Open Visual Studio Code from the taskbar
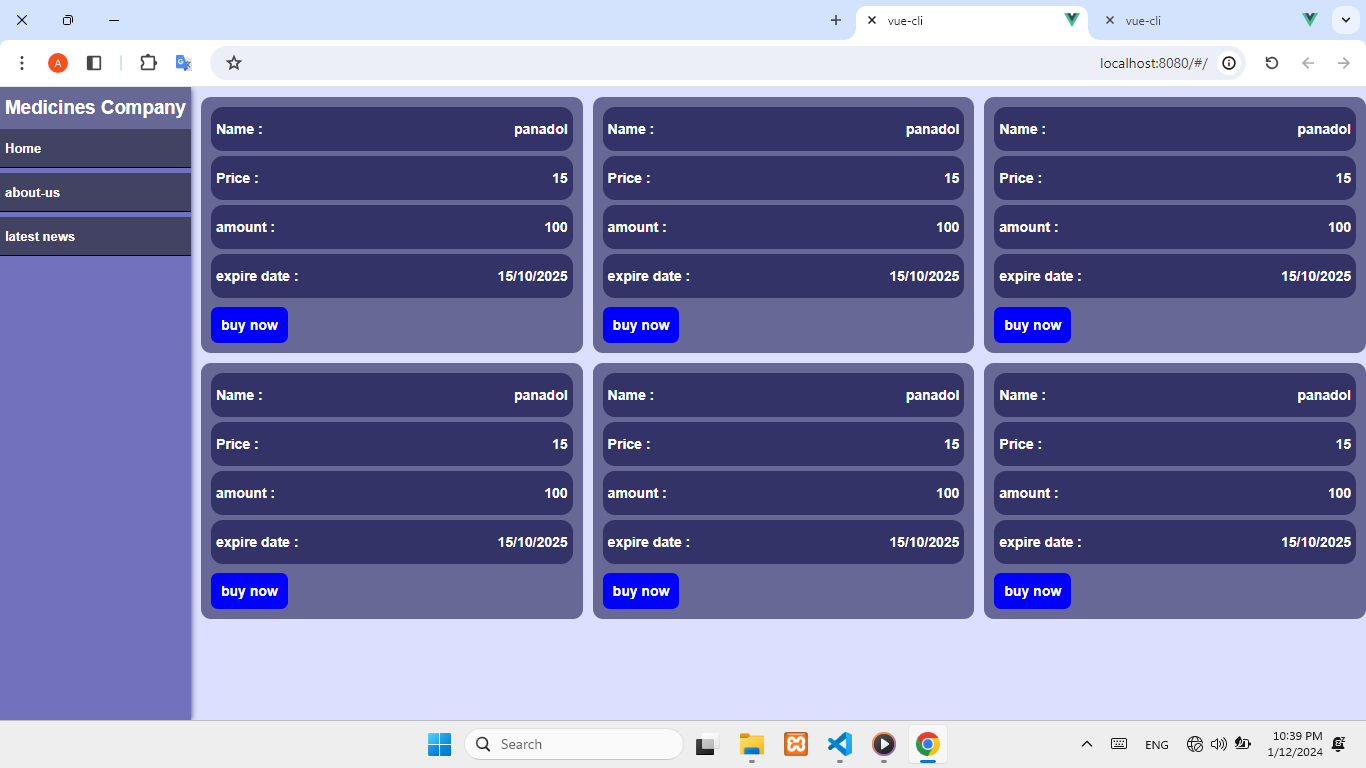Image resolution: width=1366 pixels, height=768 pixels. (839, 744)
